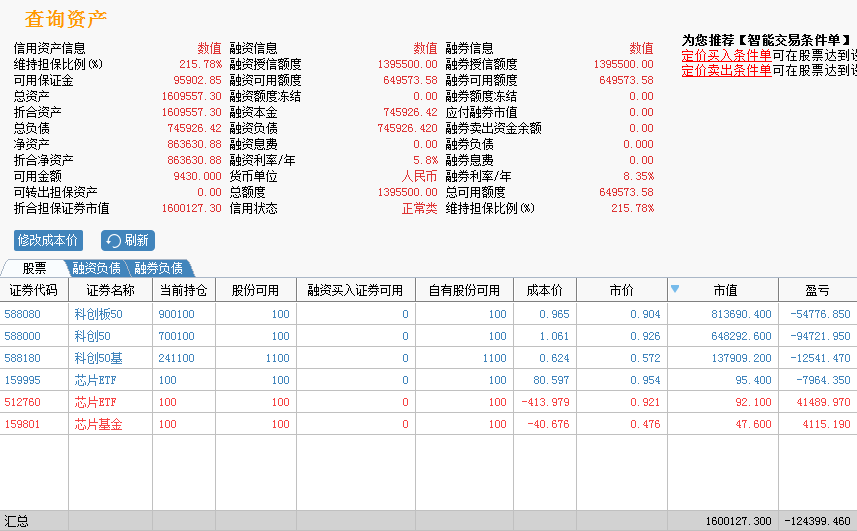Click 信用状态 value 正常类
This screenshot has height=531, width=857.
(420, 208)
